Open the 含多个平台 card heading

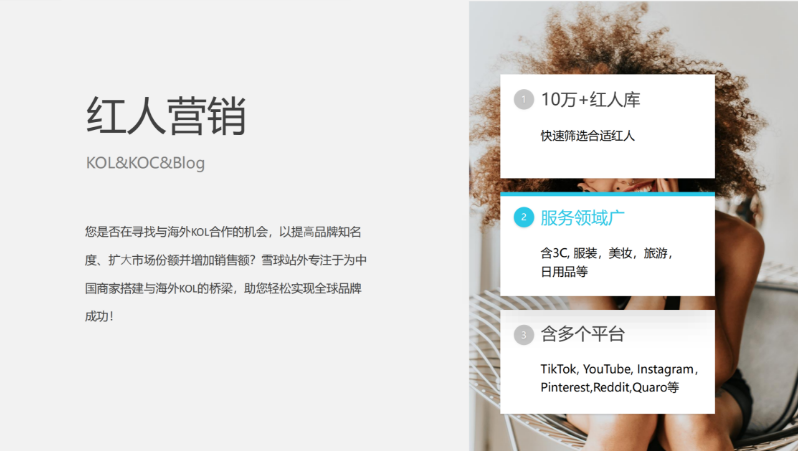coord(583,334)
